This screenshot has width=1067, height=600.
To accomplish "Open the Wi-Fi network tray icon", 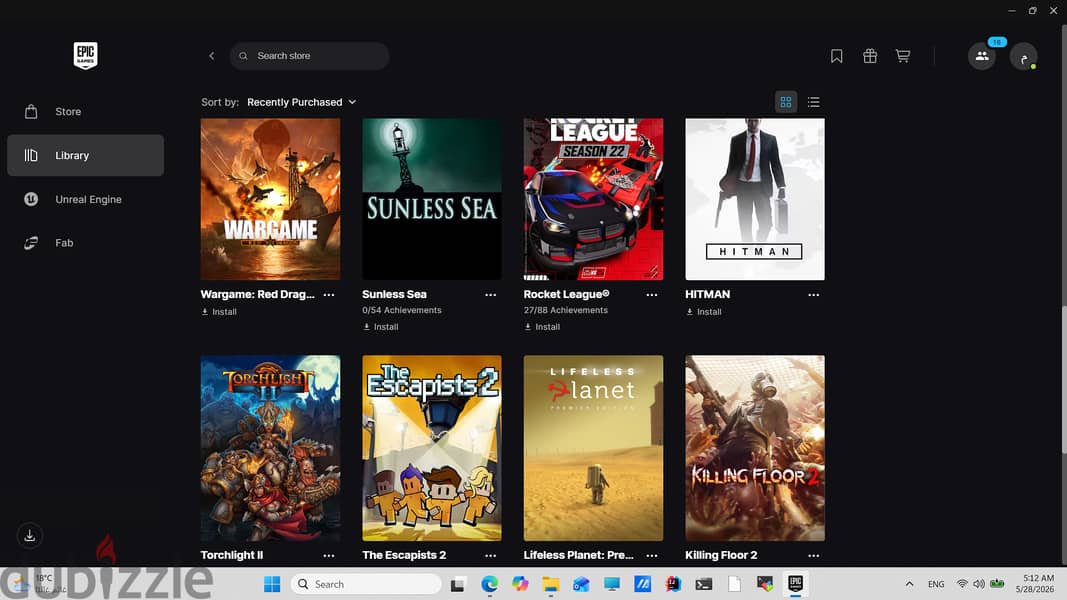I will tap(962, 584).
